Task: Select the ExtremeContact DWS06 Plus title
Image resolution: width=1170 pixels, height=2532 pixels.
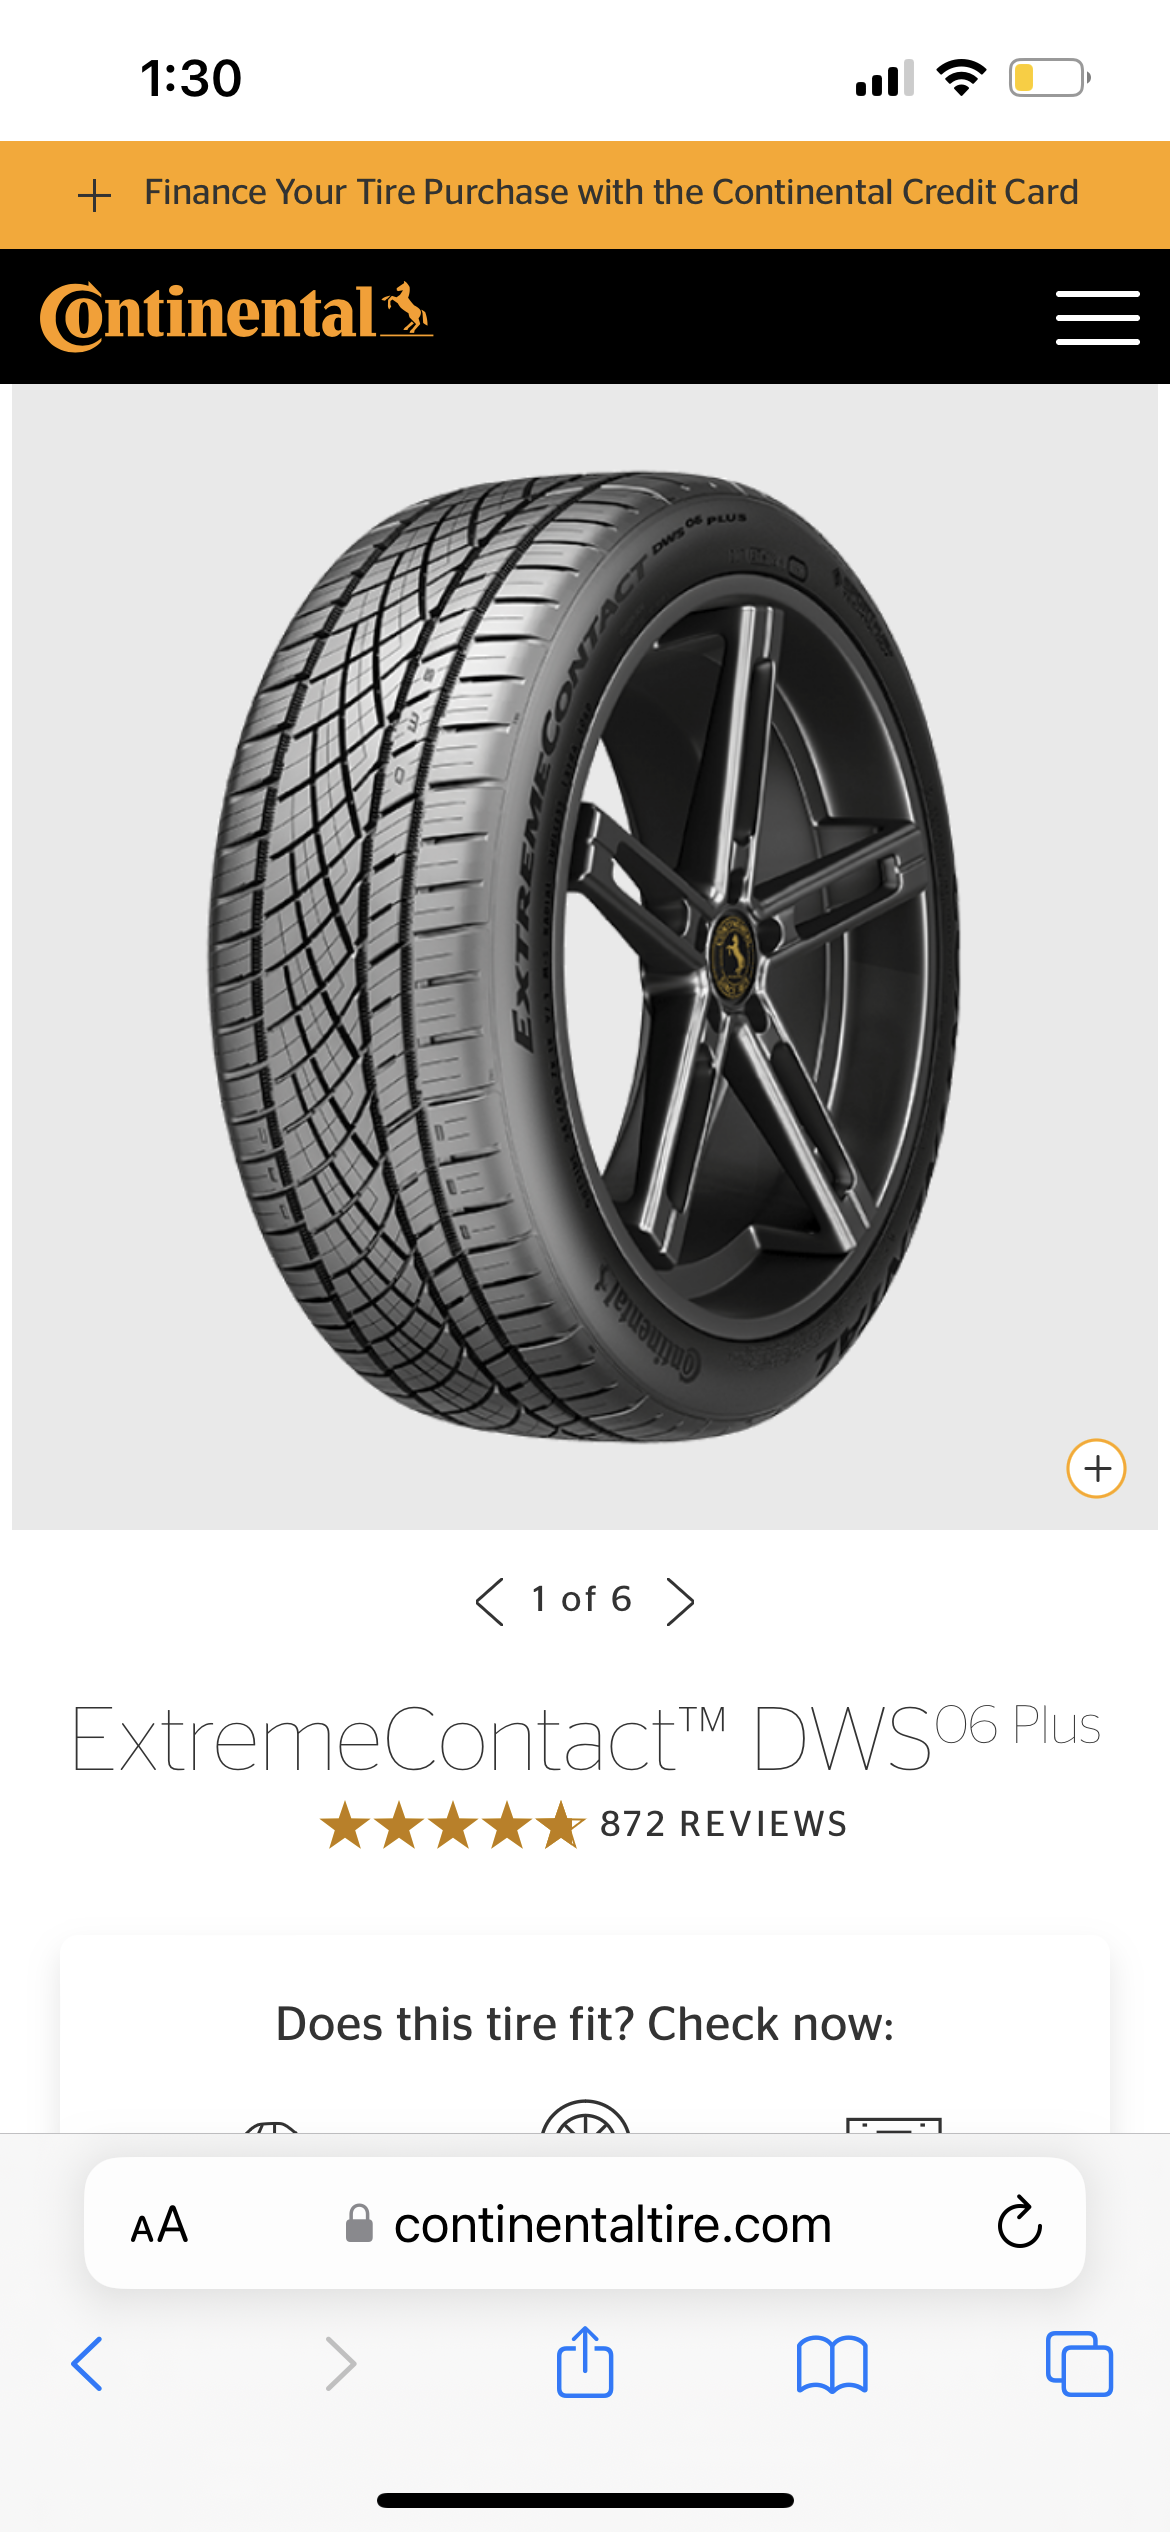Action: pos(586,1738)
